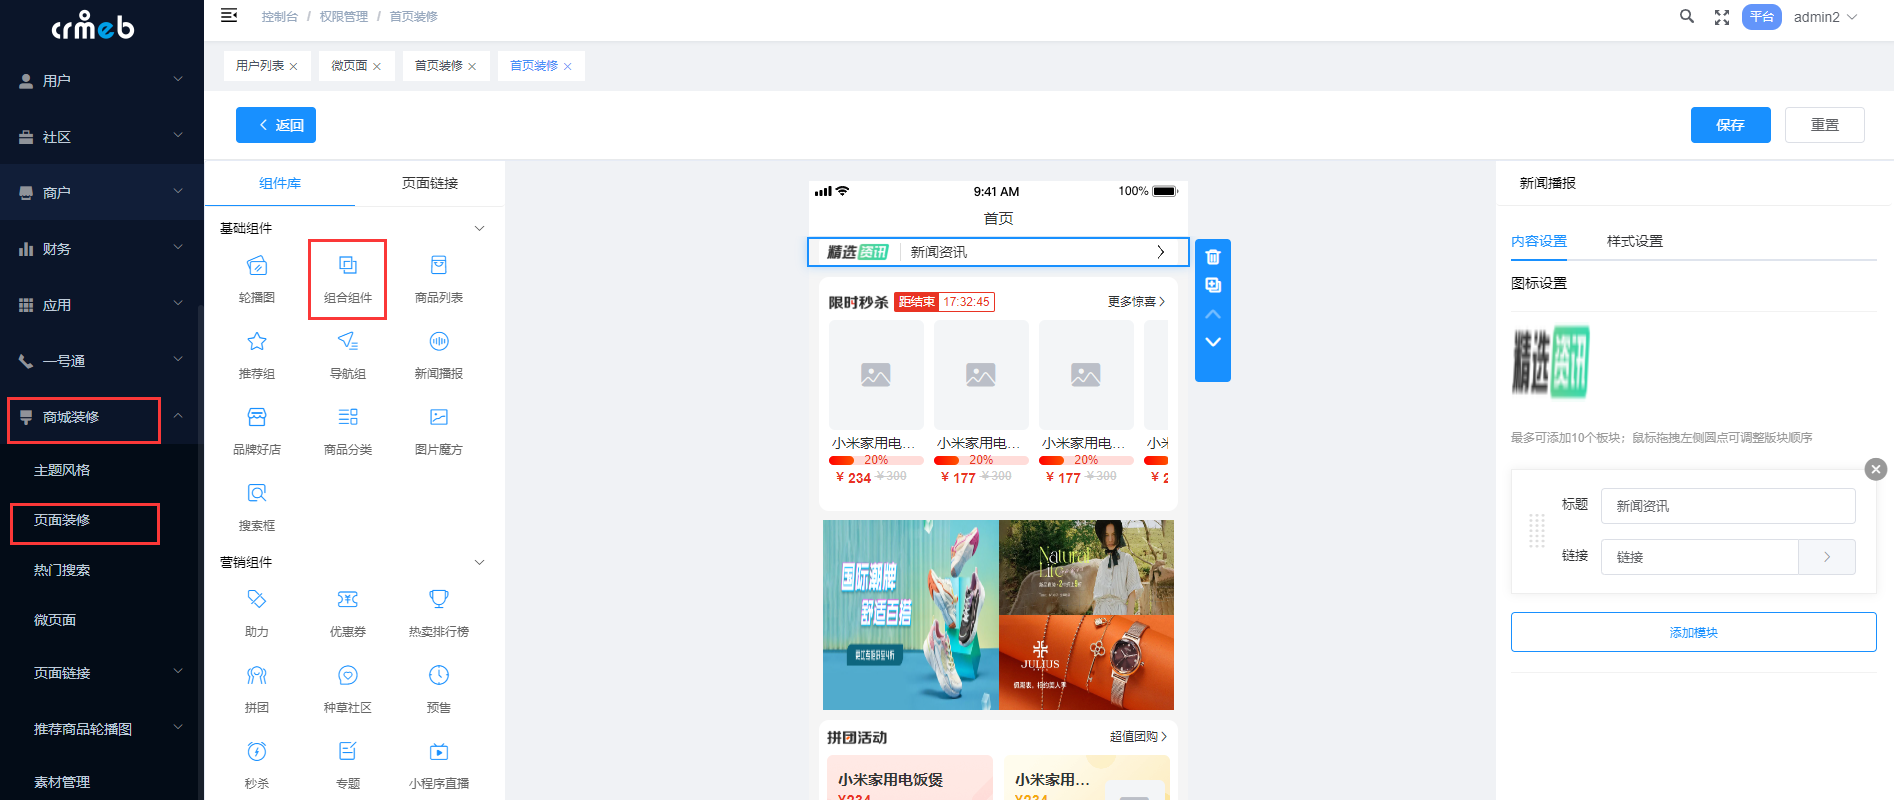
Task: Expand the 推荐商品轮播图 submenu
Action: 101,728
